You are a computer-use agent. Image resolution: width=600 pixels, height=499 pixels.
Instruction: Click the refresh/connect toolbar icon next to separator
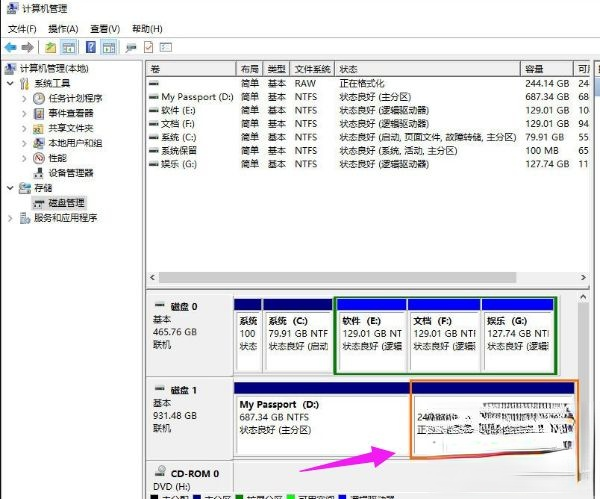coord(131,47)
